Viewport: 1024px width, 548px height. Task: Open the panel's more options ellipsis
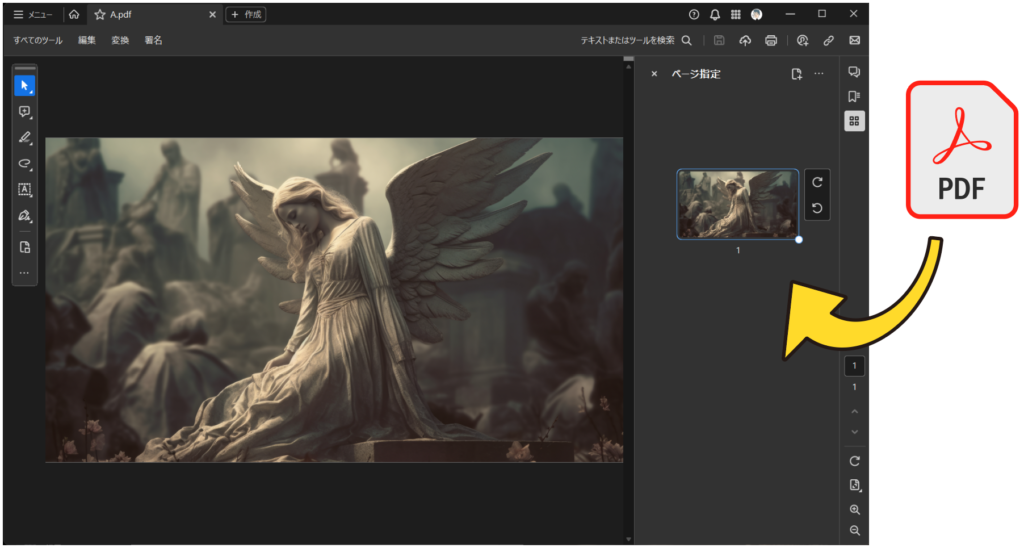click(x=819, y=74)
